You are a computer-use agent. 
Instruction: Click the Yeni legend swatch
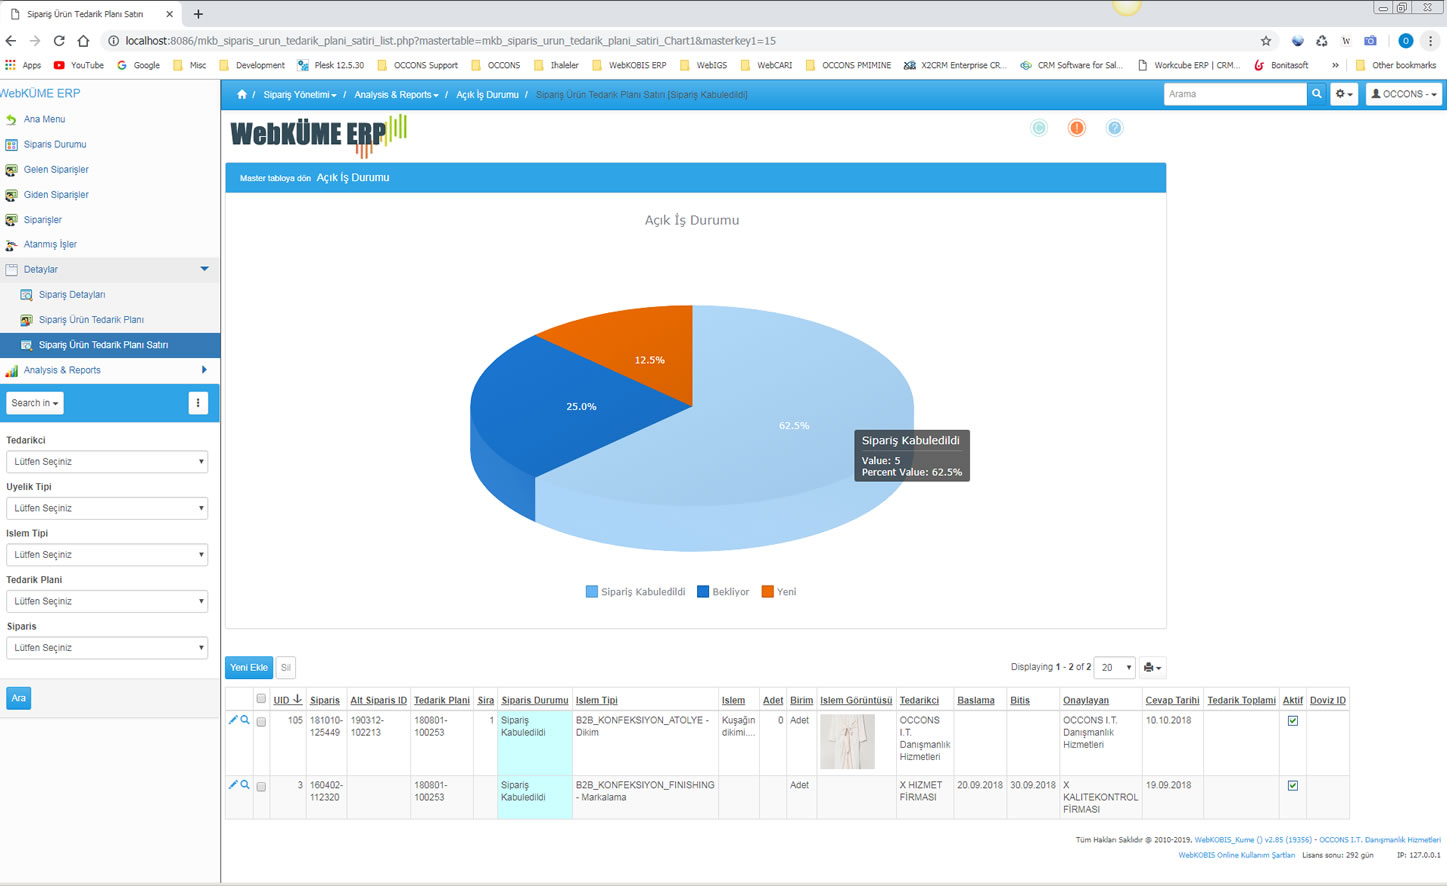pyautogui.click(x=767, y=592)
